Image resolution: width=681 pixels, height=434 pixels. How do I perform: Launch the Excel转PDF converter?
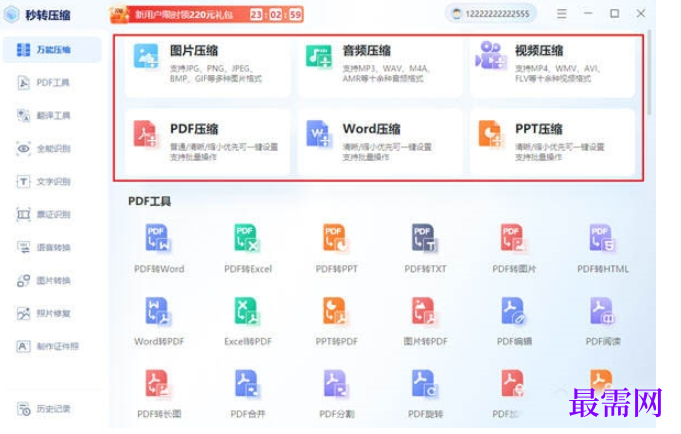click(248, 321)
